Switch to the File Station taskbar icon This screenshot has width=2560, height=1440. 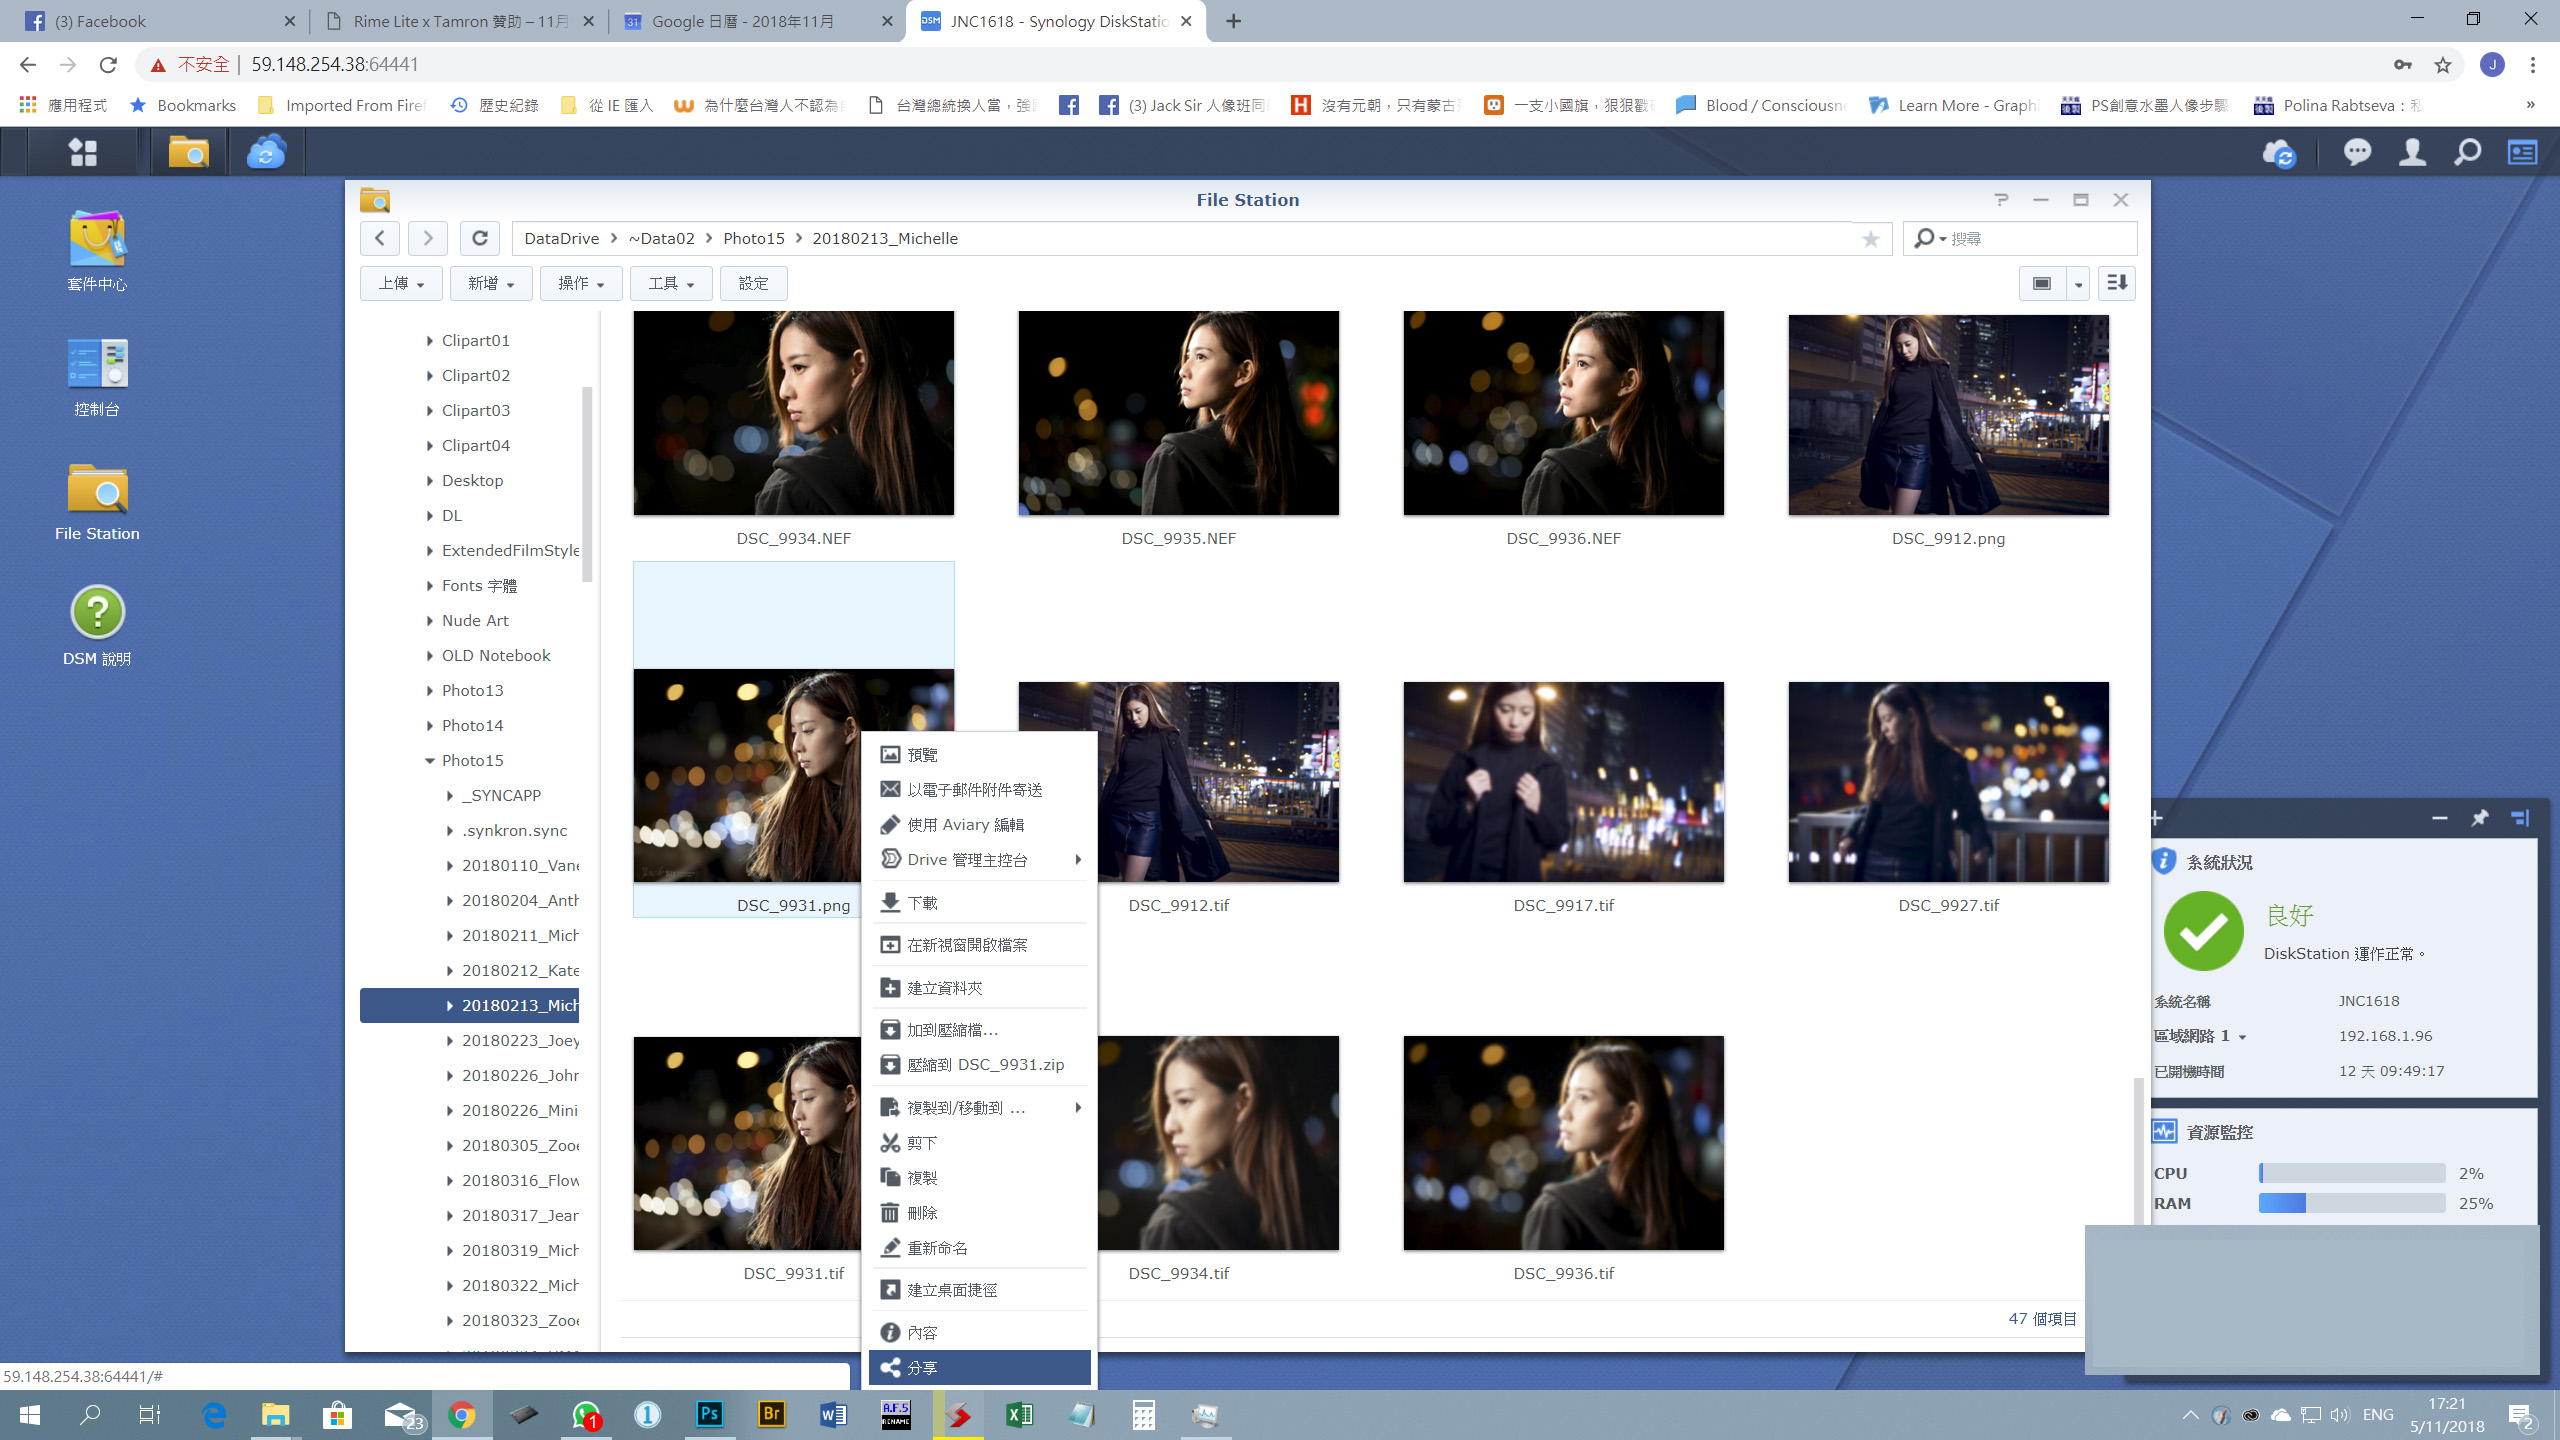[x=188, y=152]
